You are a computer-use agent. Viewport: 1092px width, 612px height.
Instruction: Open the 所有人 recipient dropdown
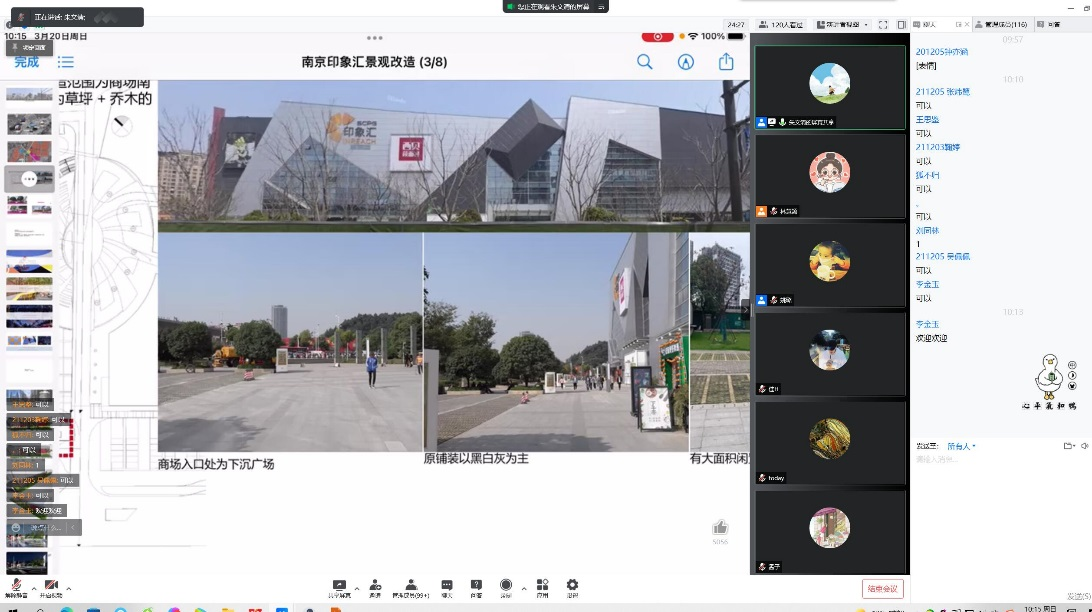point(961,446)
